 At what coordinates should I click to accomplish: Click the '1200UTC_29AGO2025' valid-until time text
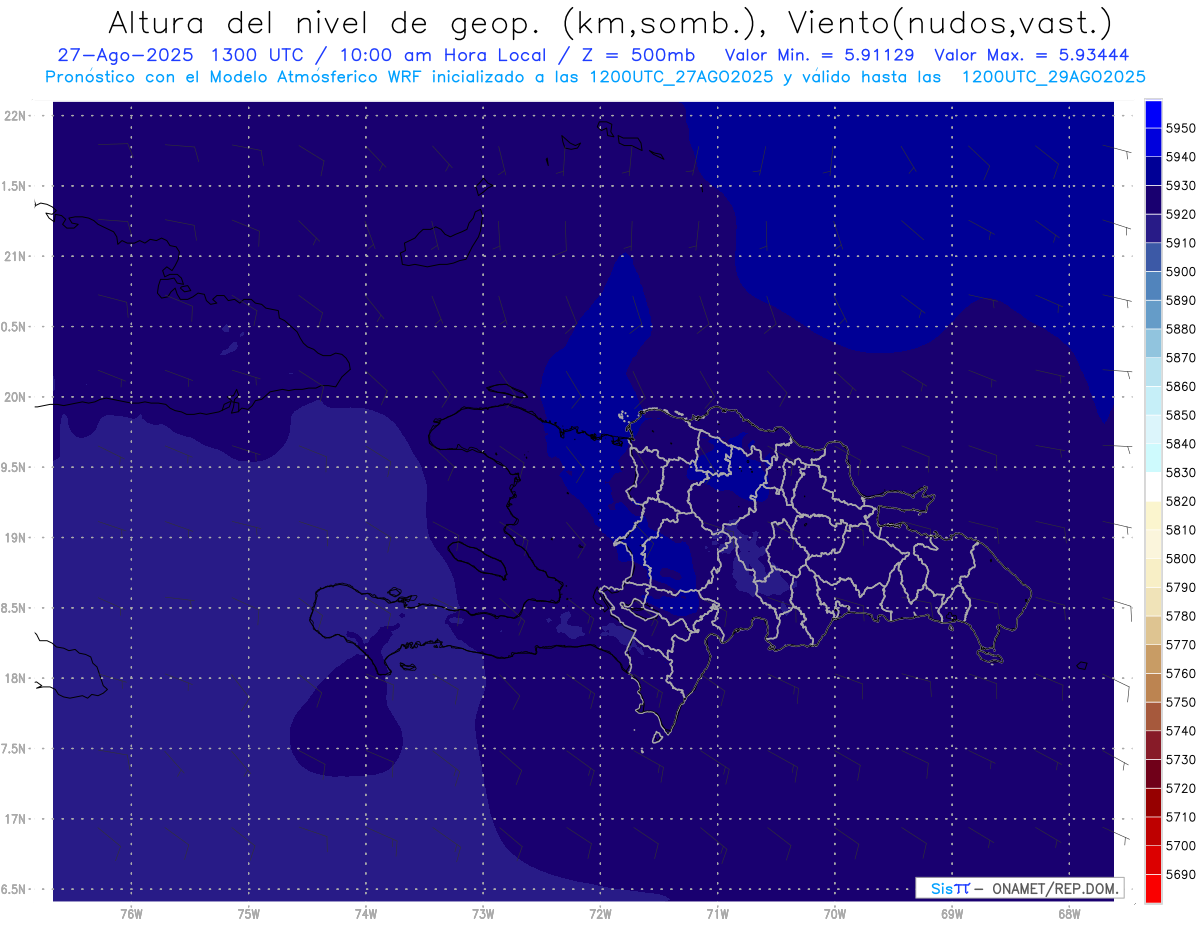(1053, 77)
